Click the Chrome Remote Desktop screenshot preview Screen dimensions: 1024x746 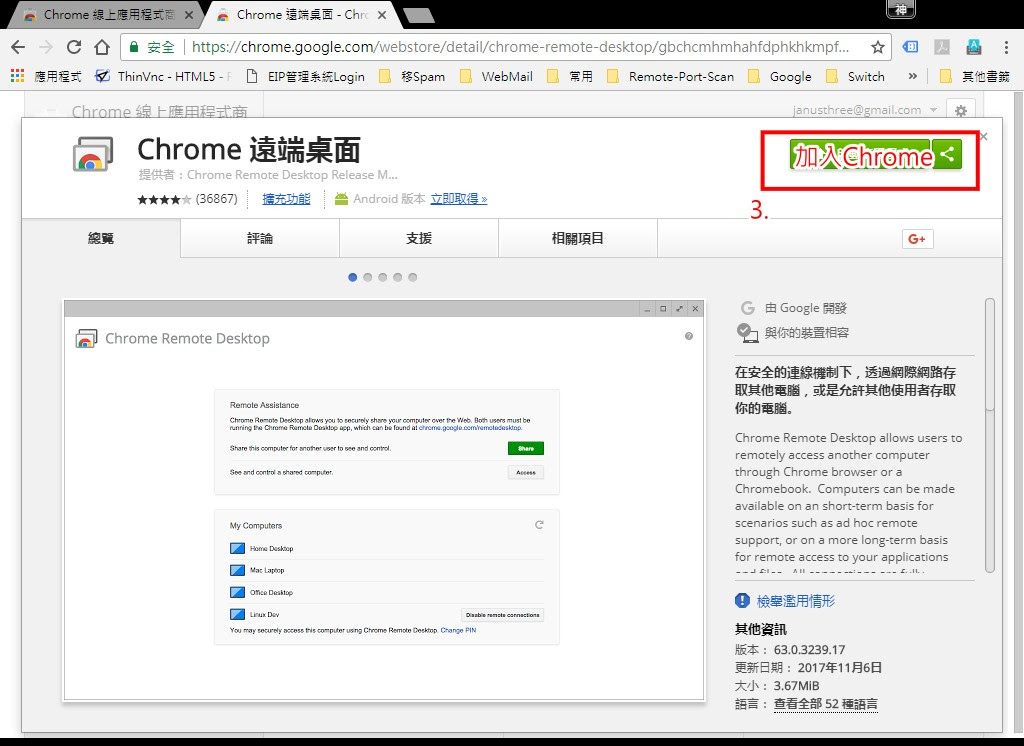click(384, 500)
